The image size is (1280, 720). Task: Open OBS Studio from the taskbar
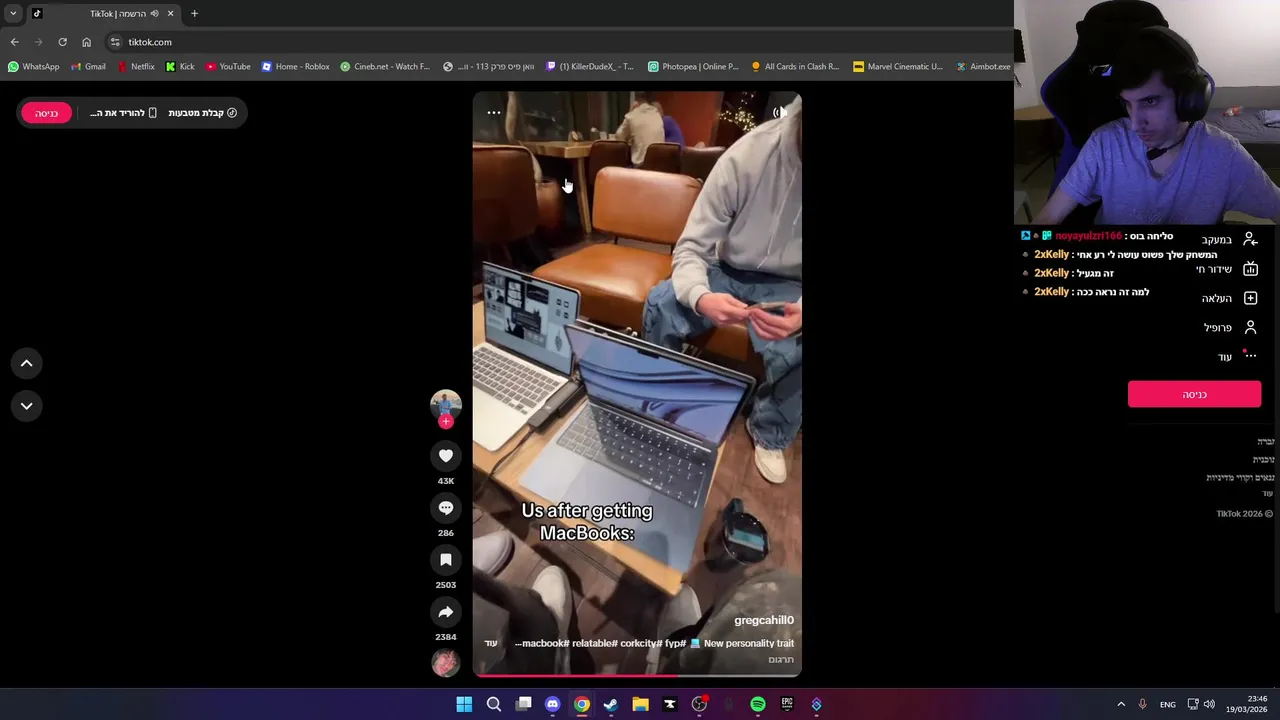click(x=699, y=704)
